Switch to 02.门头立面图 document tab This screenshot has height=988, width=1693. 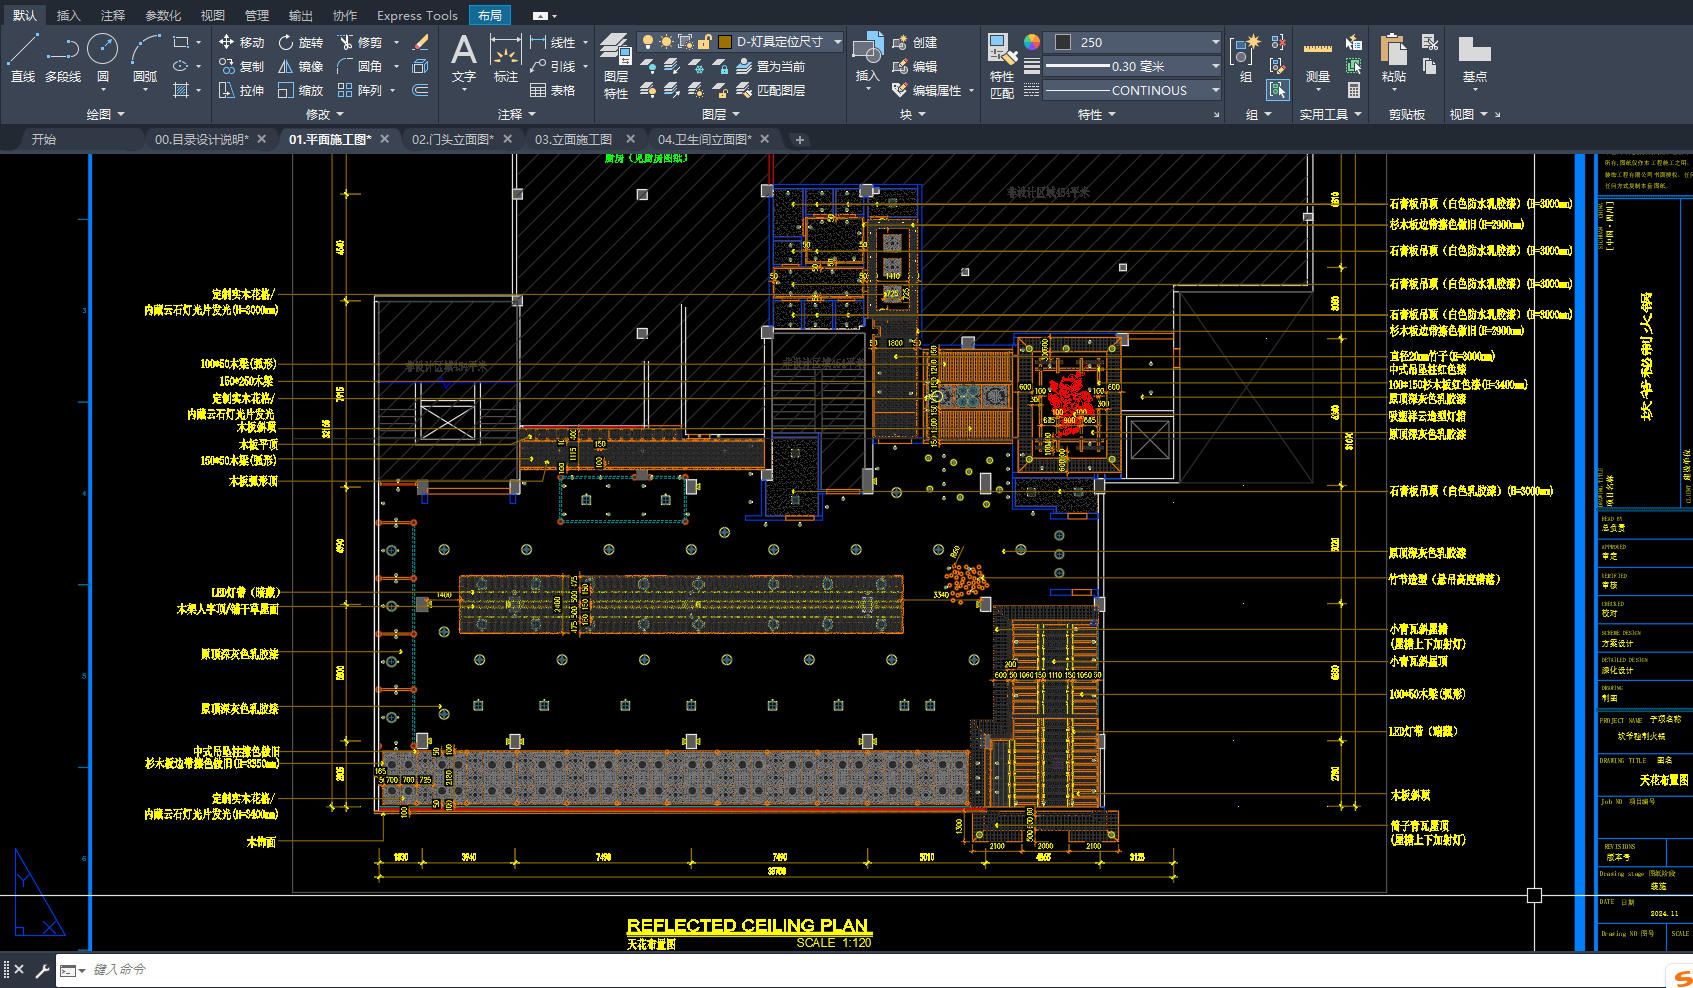pyautogui.click(x=453, y=139)
